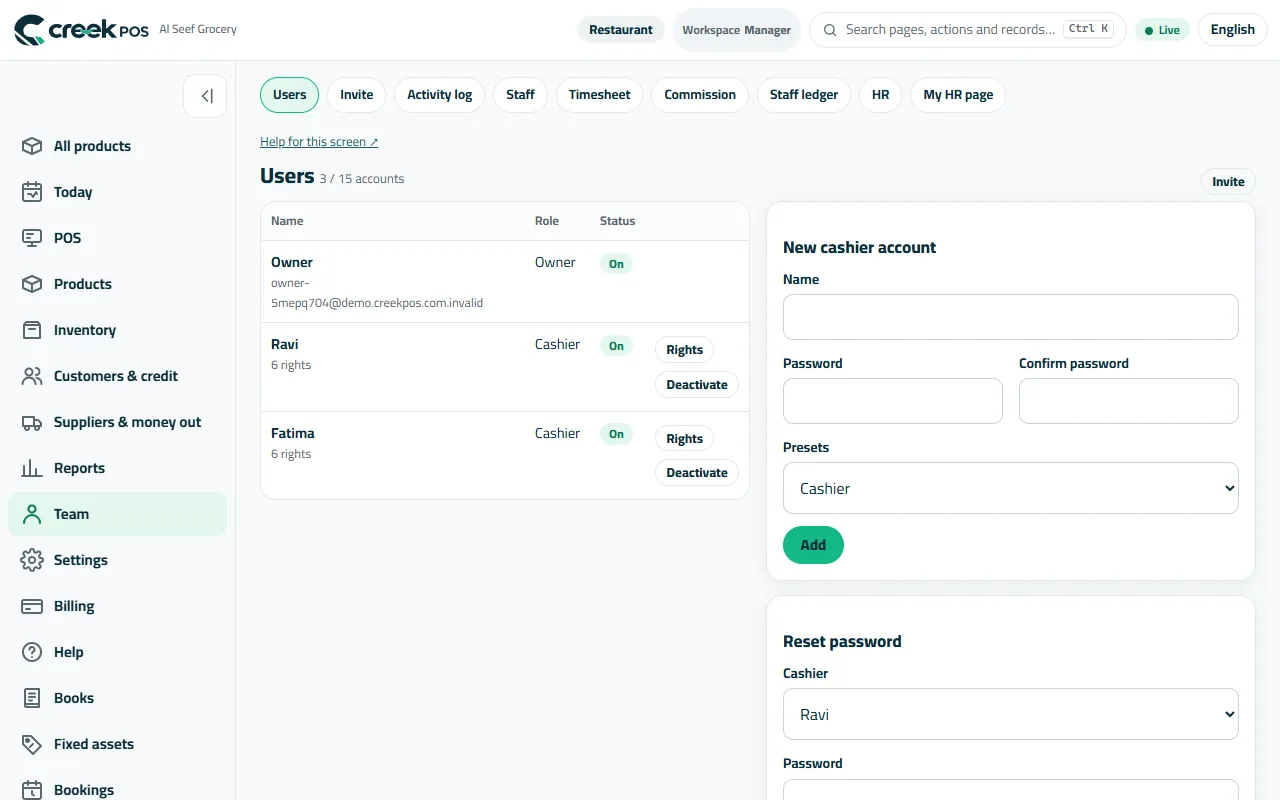This screenshot has width=1280, height=800.
Task: Click the Bookings calendar icon
Action: (x=32, y=790)
